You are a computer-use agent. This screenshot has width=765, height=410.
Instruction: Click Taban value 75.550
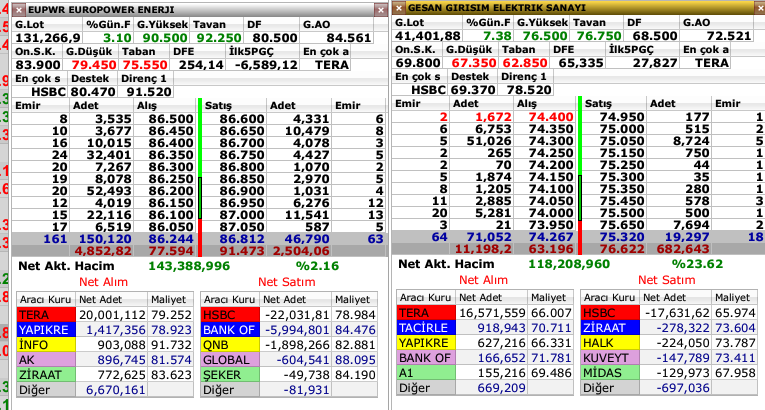click(145, 65)
